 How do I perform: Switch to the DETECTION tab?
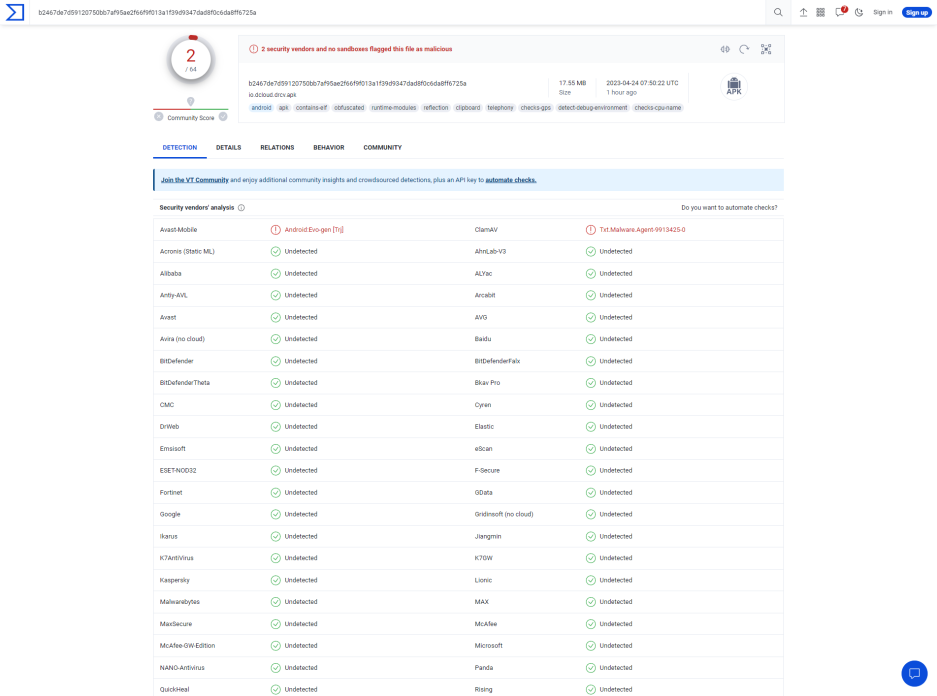click(x=180, y=148)
